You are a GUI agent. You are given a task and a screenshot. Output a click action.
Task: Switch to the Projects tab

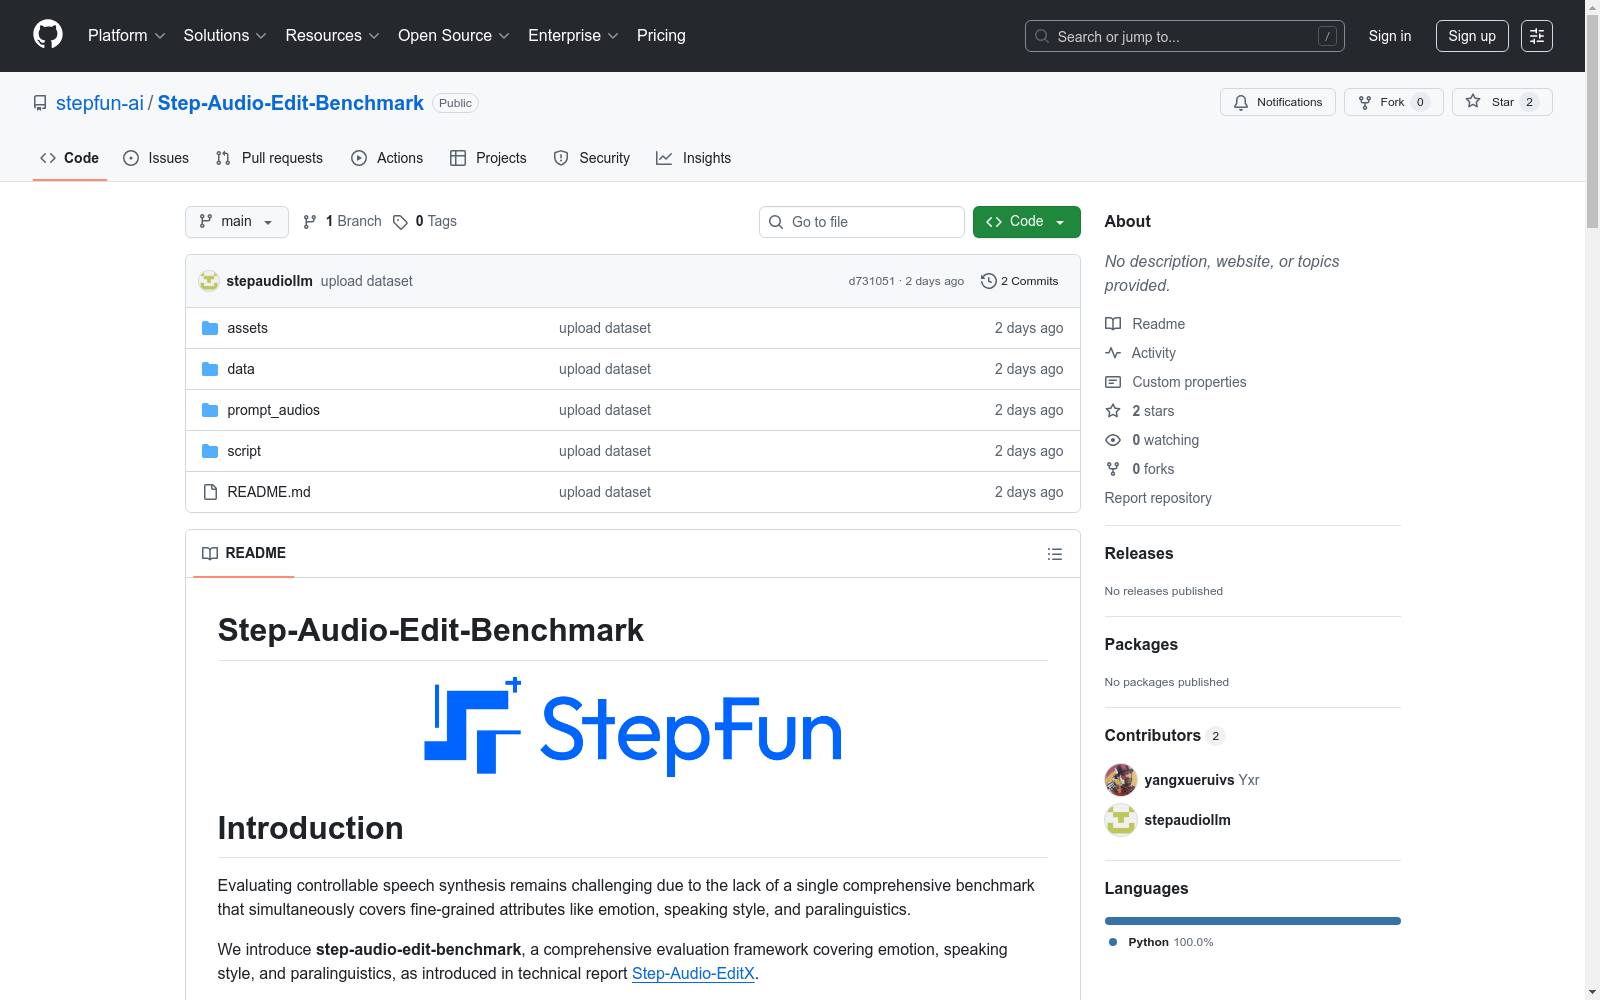pyautogui.click(x=488, y=158)
